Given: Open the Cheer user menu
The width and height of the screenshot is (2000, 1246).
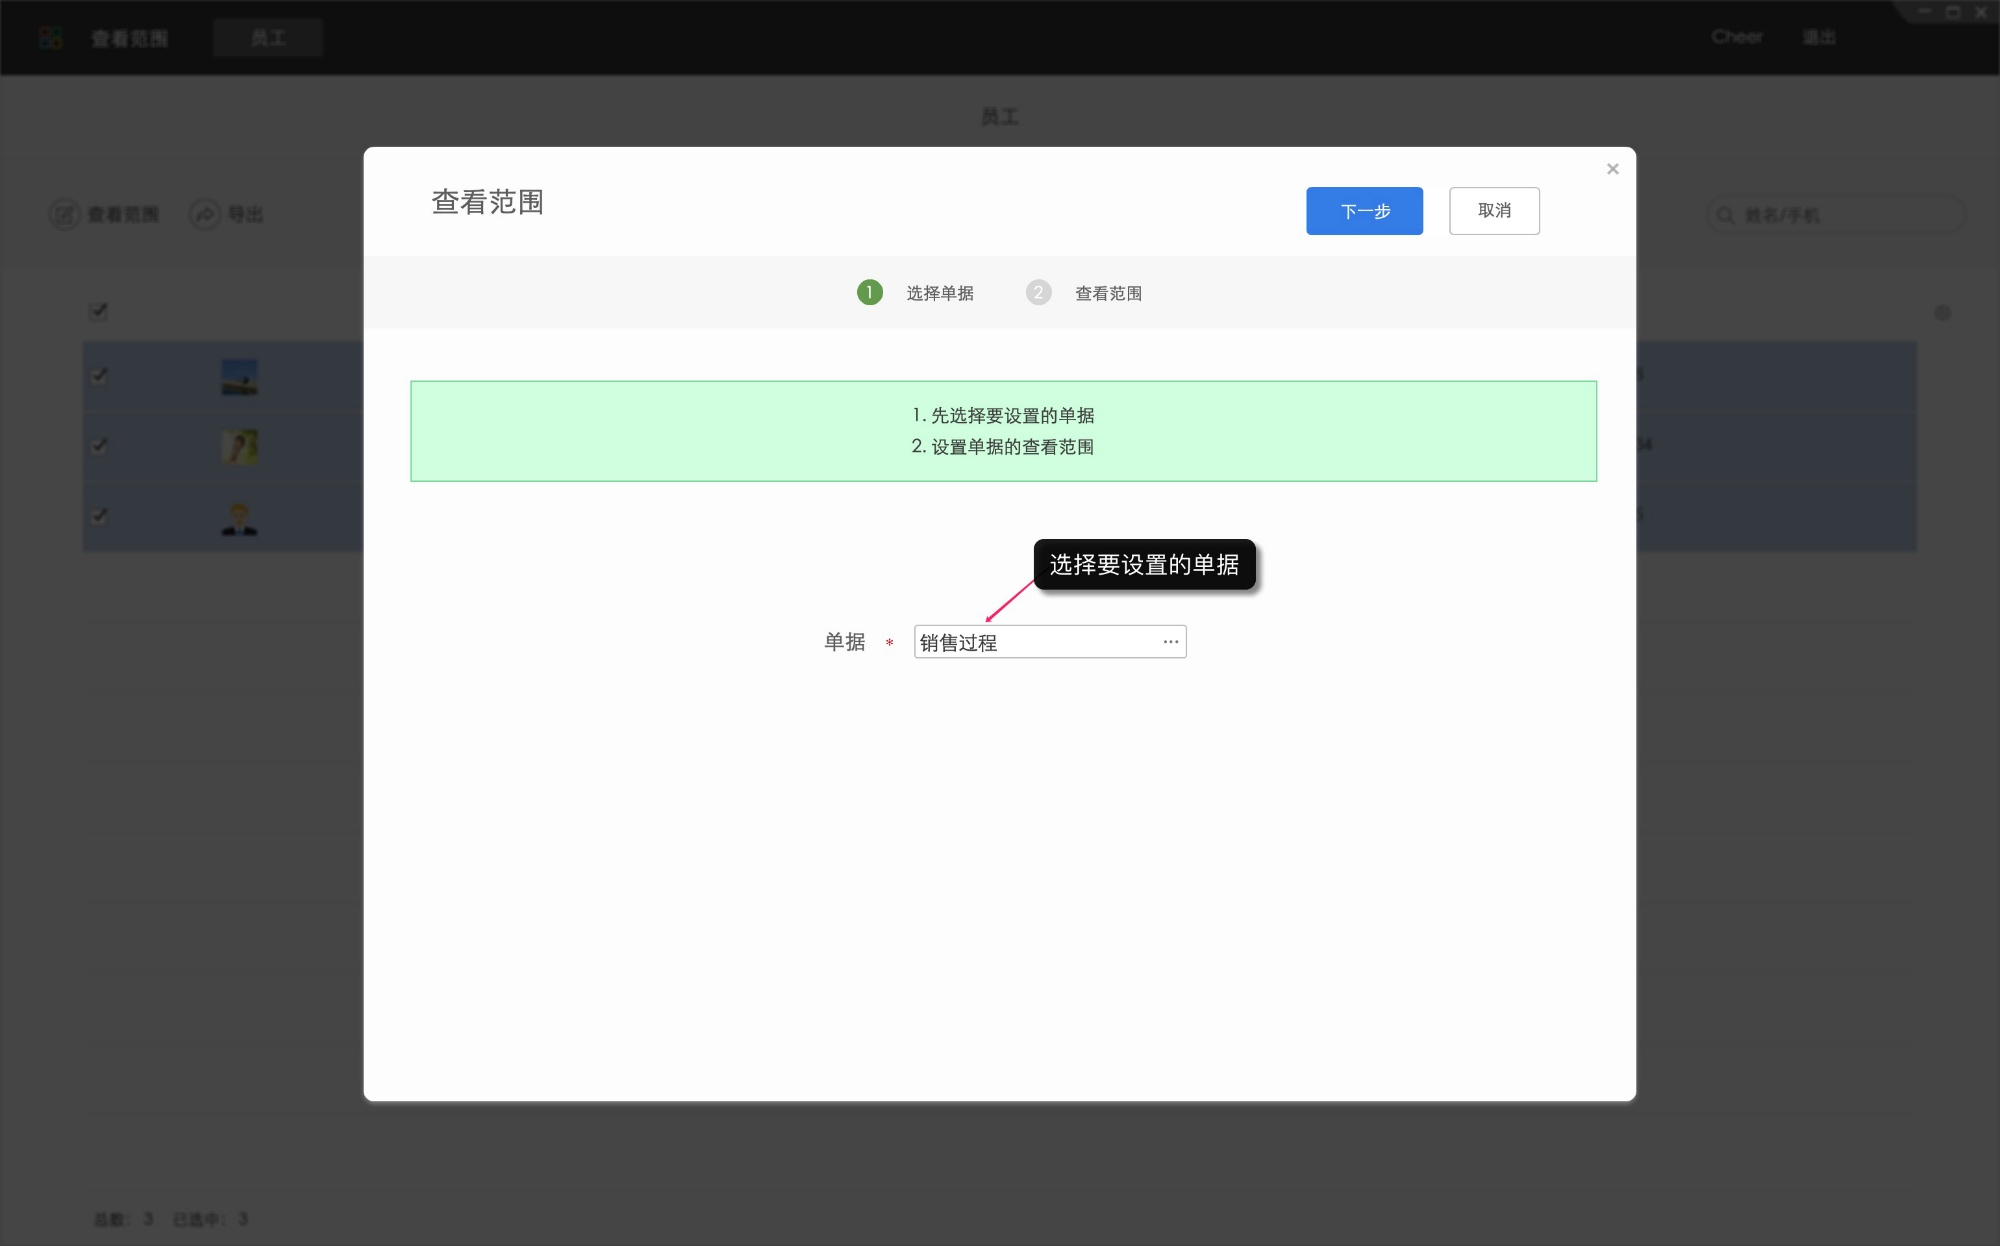Looking at the screenshot, I should [x=1738, y=37].
